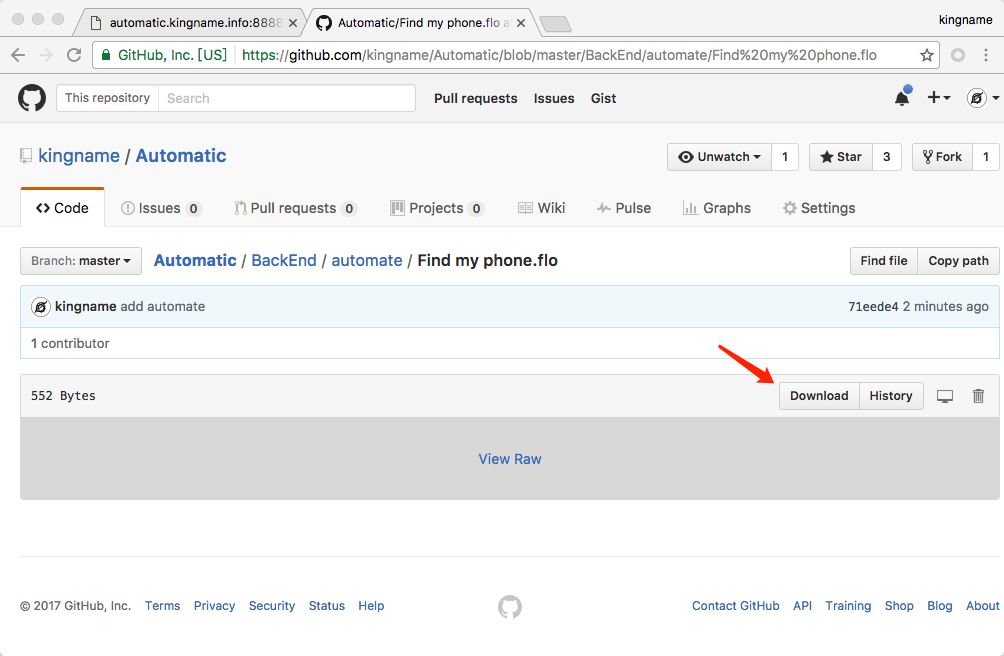Click the browser address bar URL
1004x656 pixels.
(x=559, y=55)
